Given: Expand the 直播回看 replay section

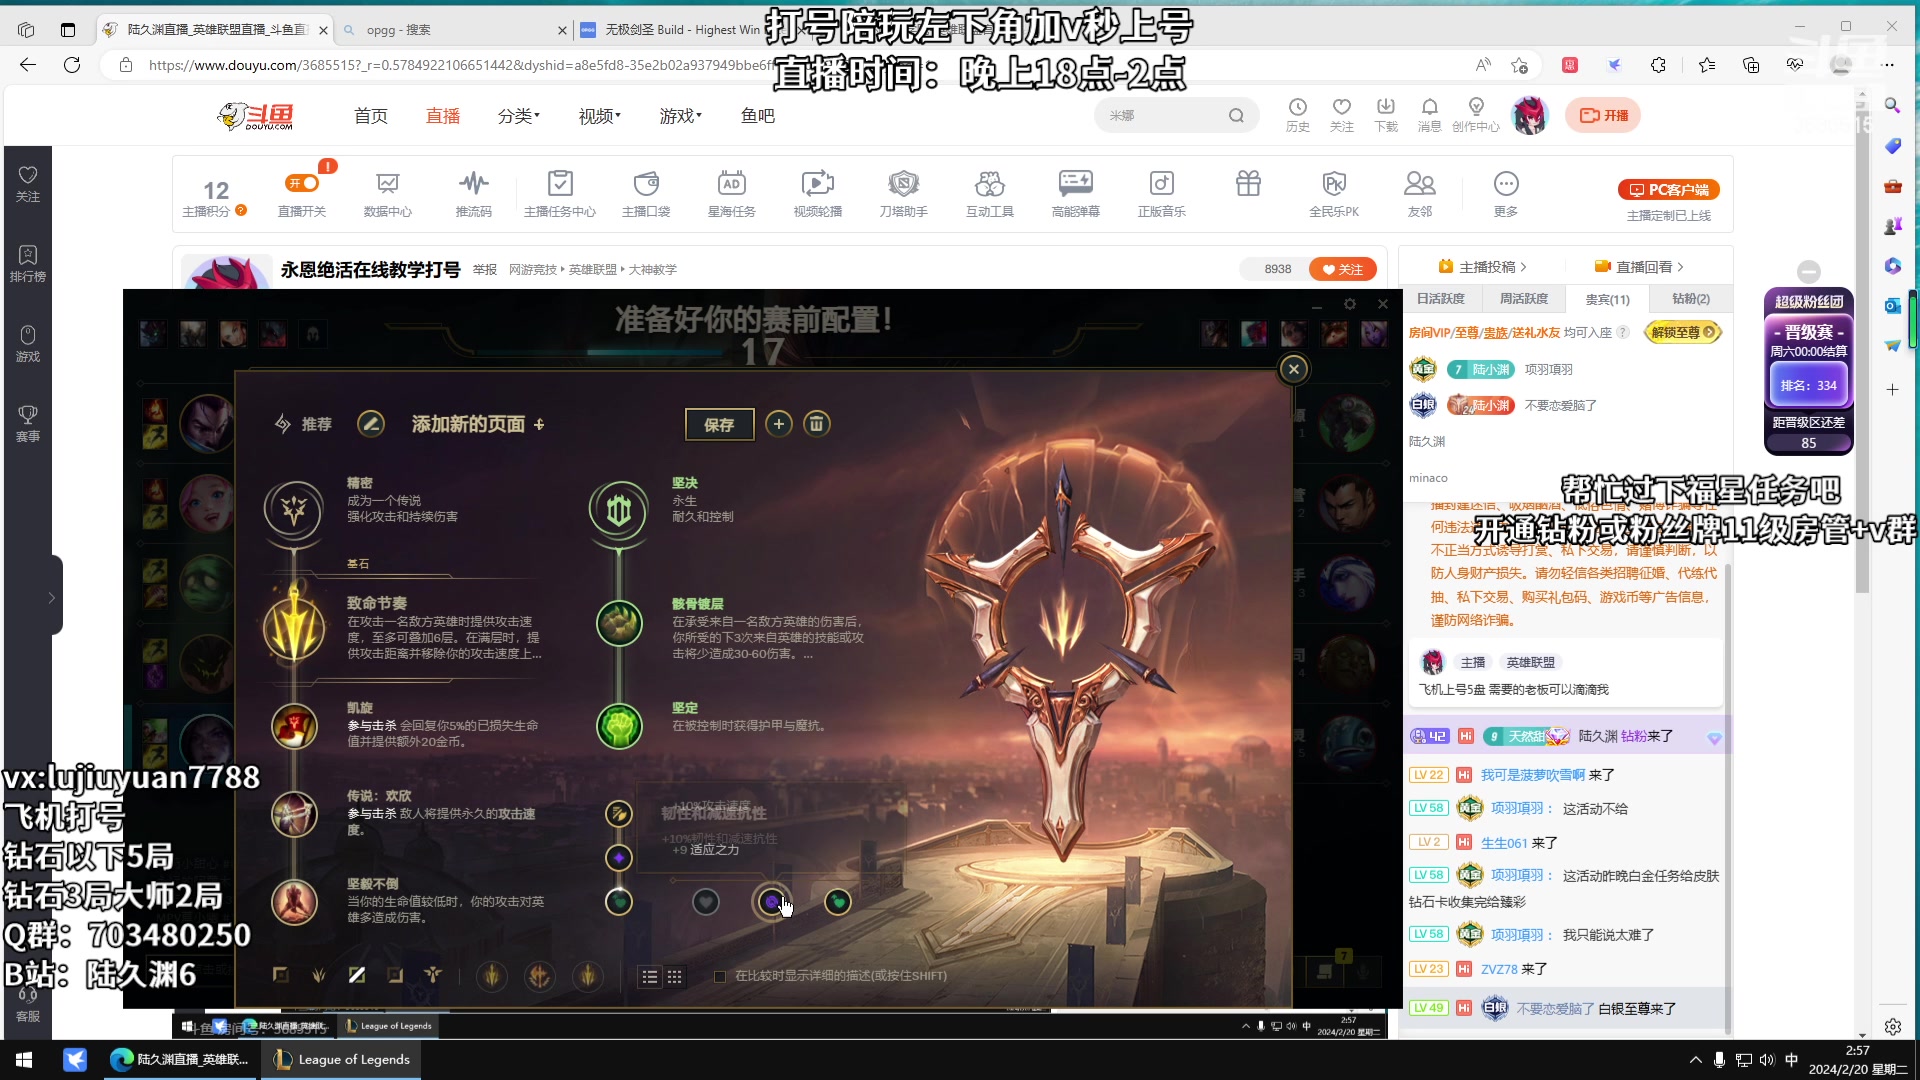Looking at the screenshot, I should pos(1639,267).
